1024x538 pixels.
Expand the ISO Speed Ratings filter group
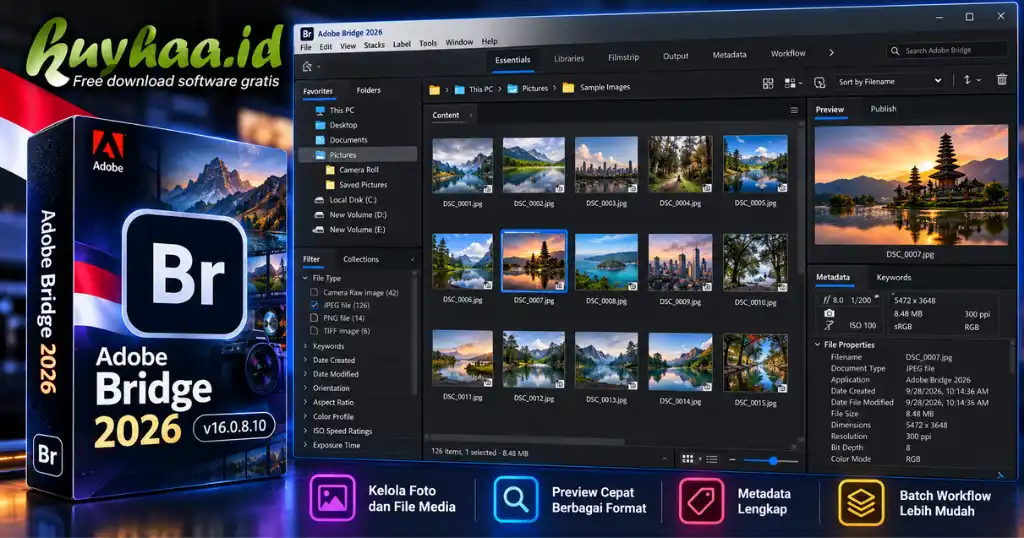[305, 431]
